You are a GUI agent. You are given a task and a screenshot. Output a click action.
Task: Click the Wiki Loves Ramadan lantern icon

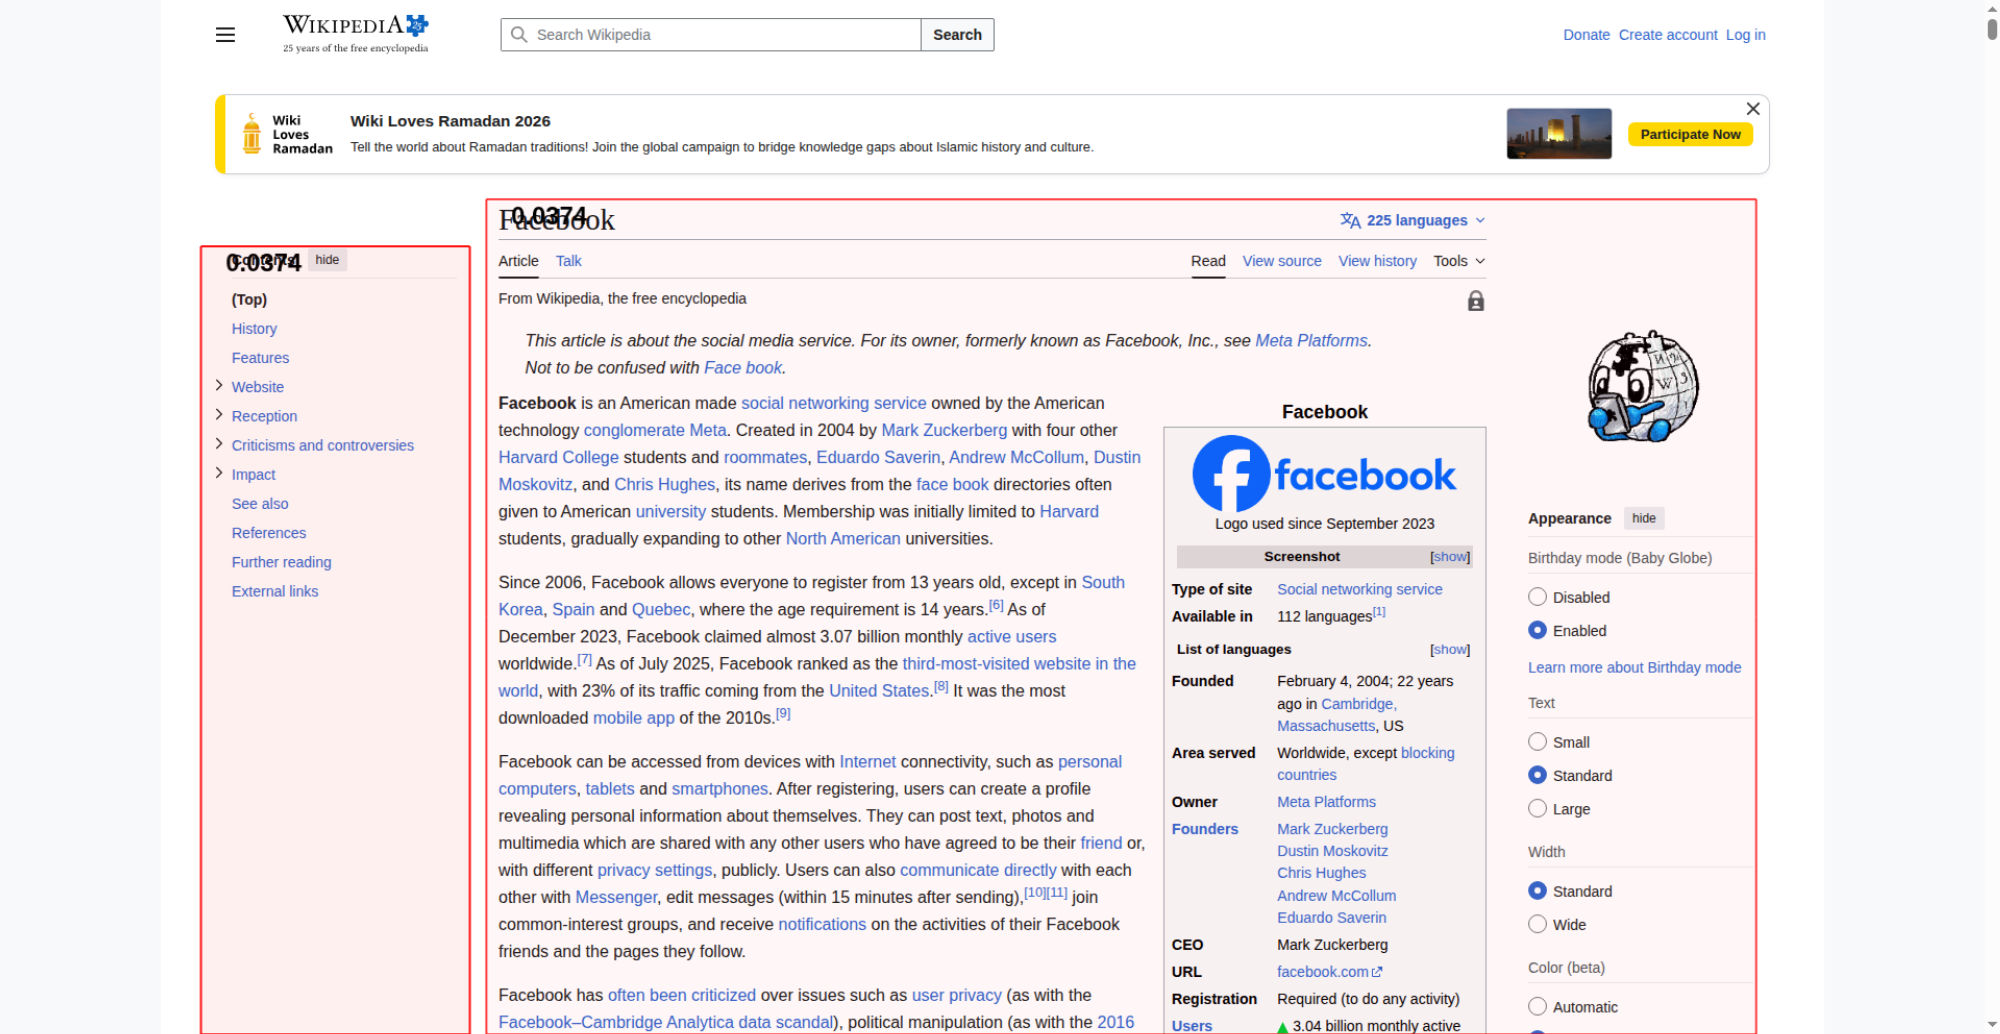252,134
